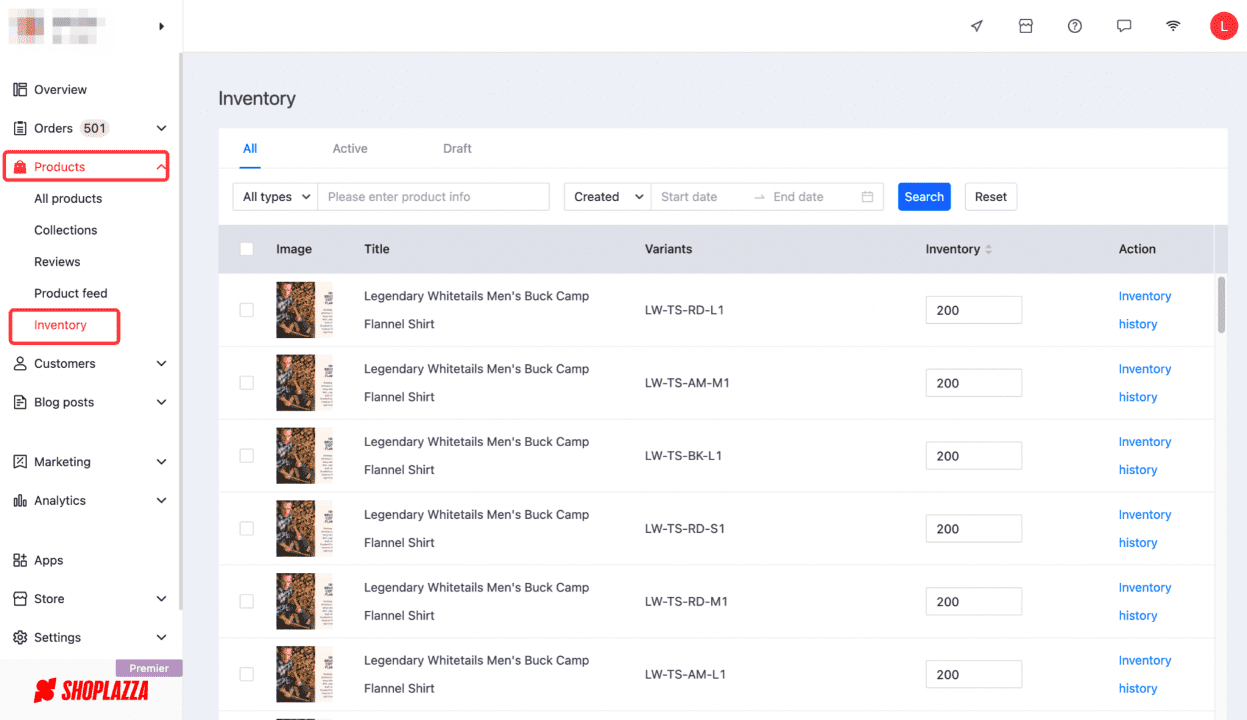Open Inventory history for LW-TS-RD-S1
The width and height of the screenshot is (1247, 720).
(x=1145, y=529)
